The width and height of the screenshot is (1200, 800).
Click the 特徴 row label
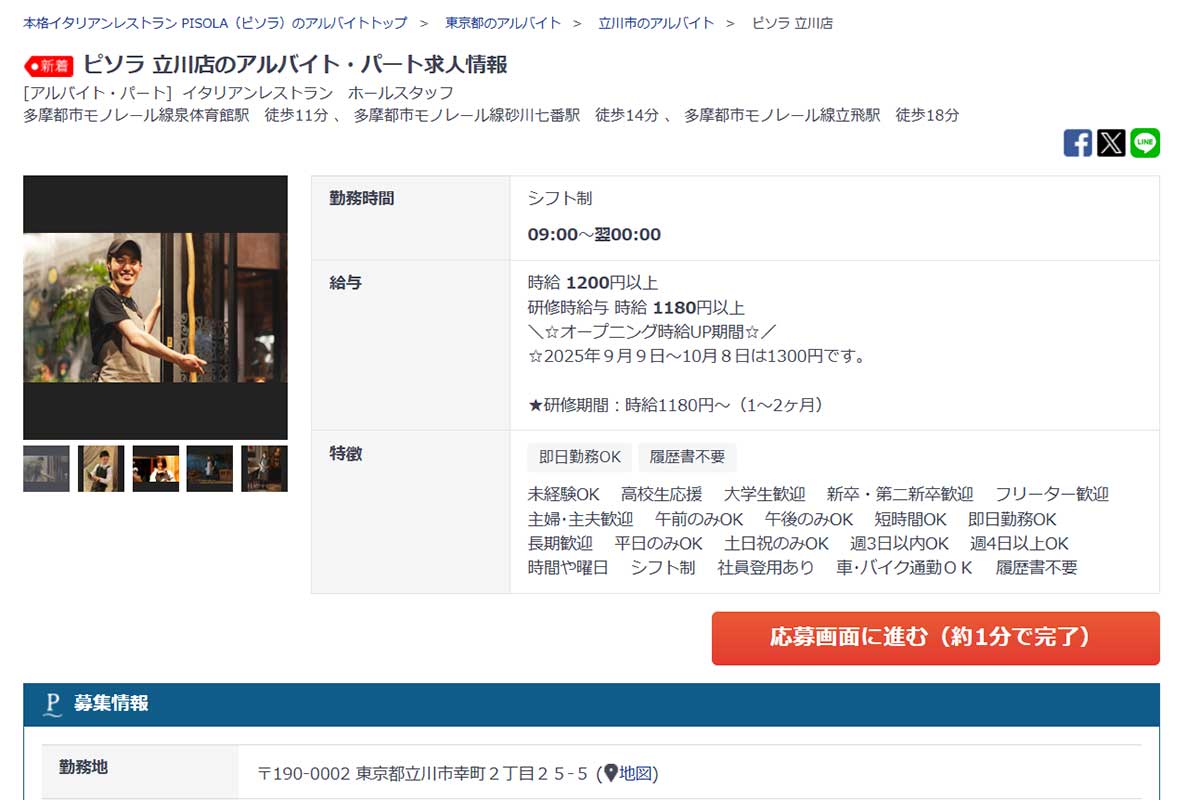click(345, 453)
